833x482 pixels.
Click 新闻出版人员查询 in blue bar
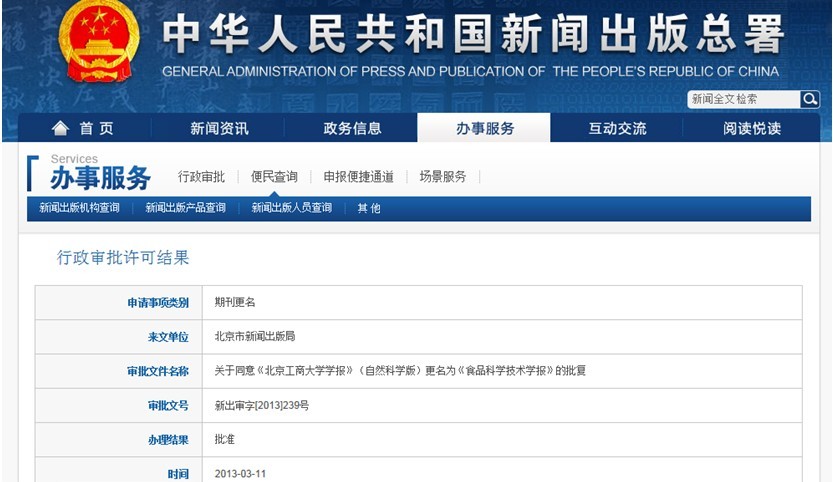point(291,208)
